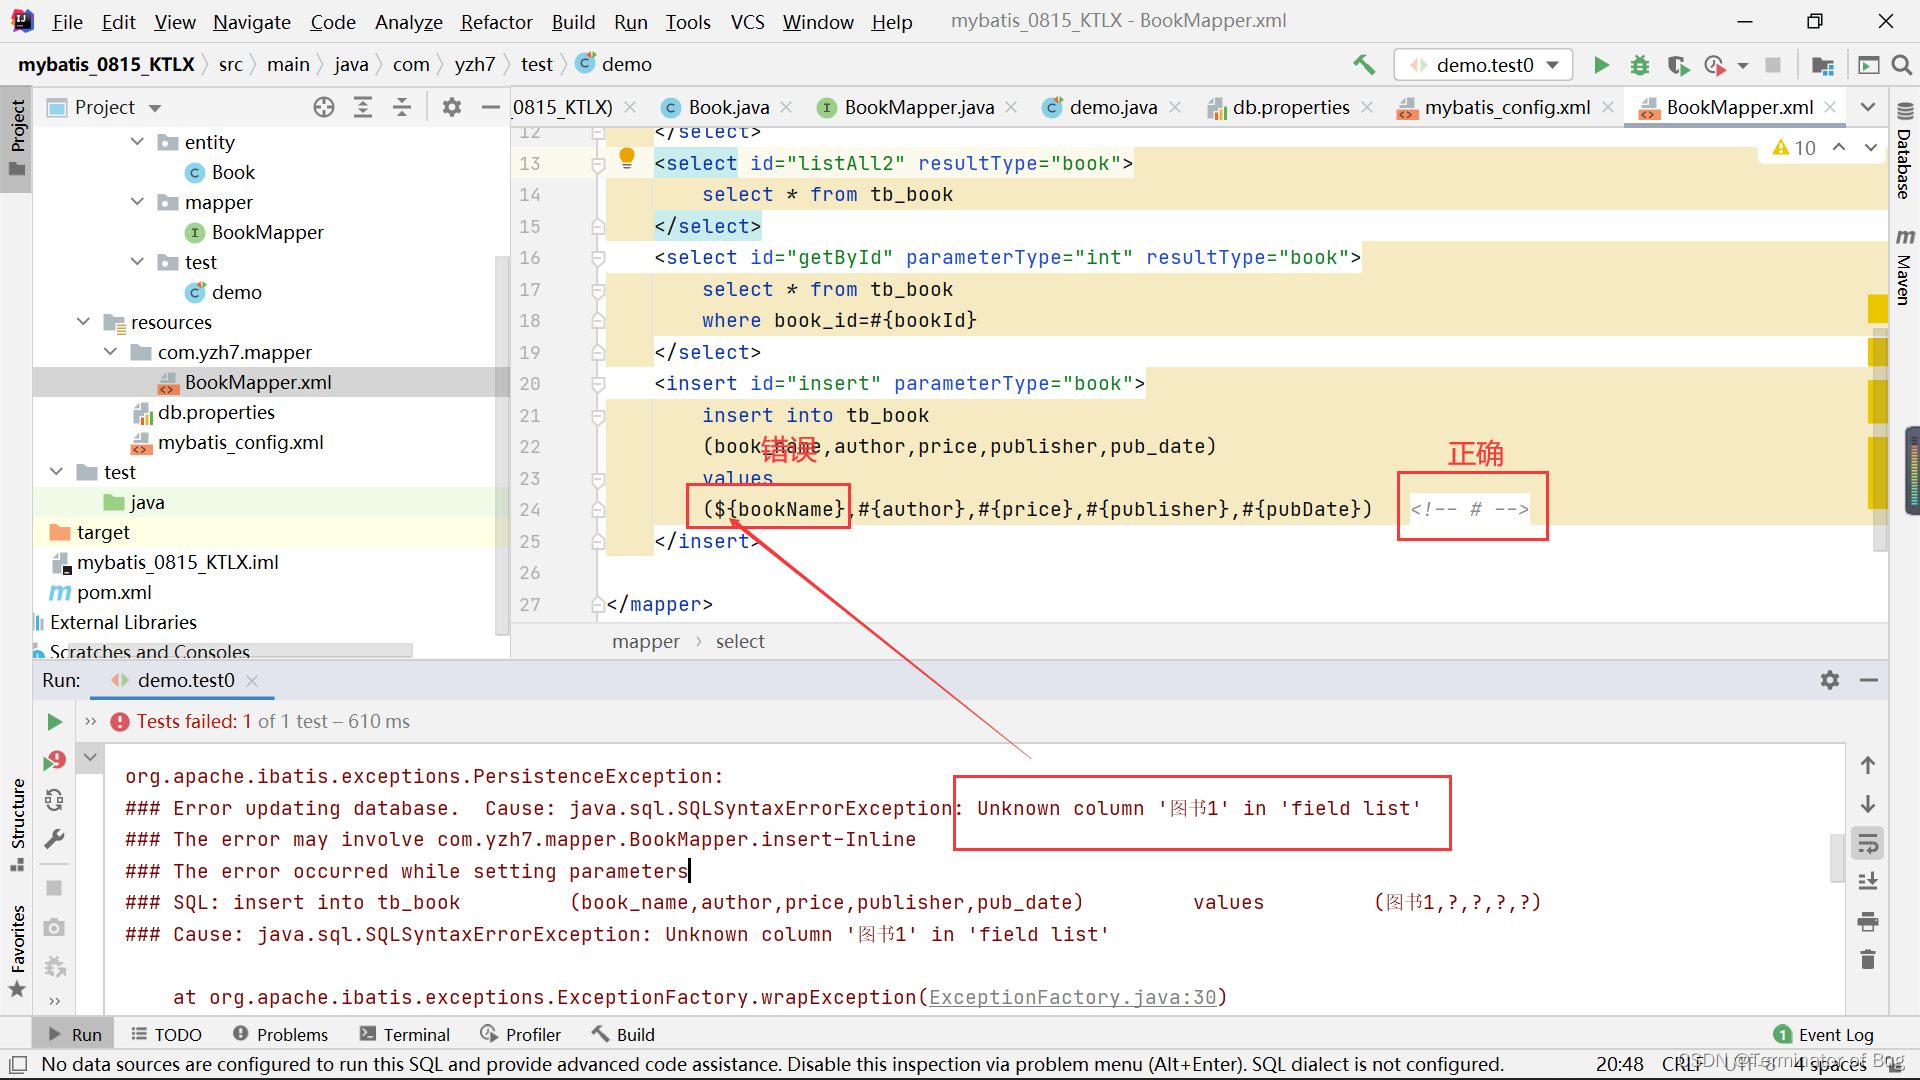Switch to the mybatis_config.xml editor tab
Image resolution: width=1920 pixels, height=1080 pixels.
[1506, 107]
